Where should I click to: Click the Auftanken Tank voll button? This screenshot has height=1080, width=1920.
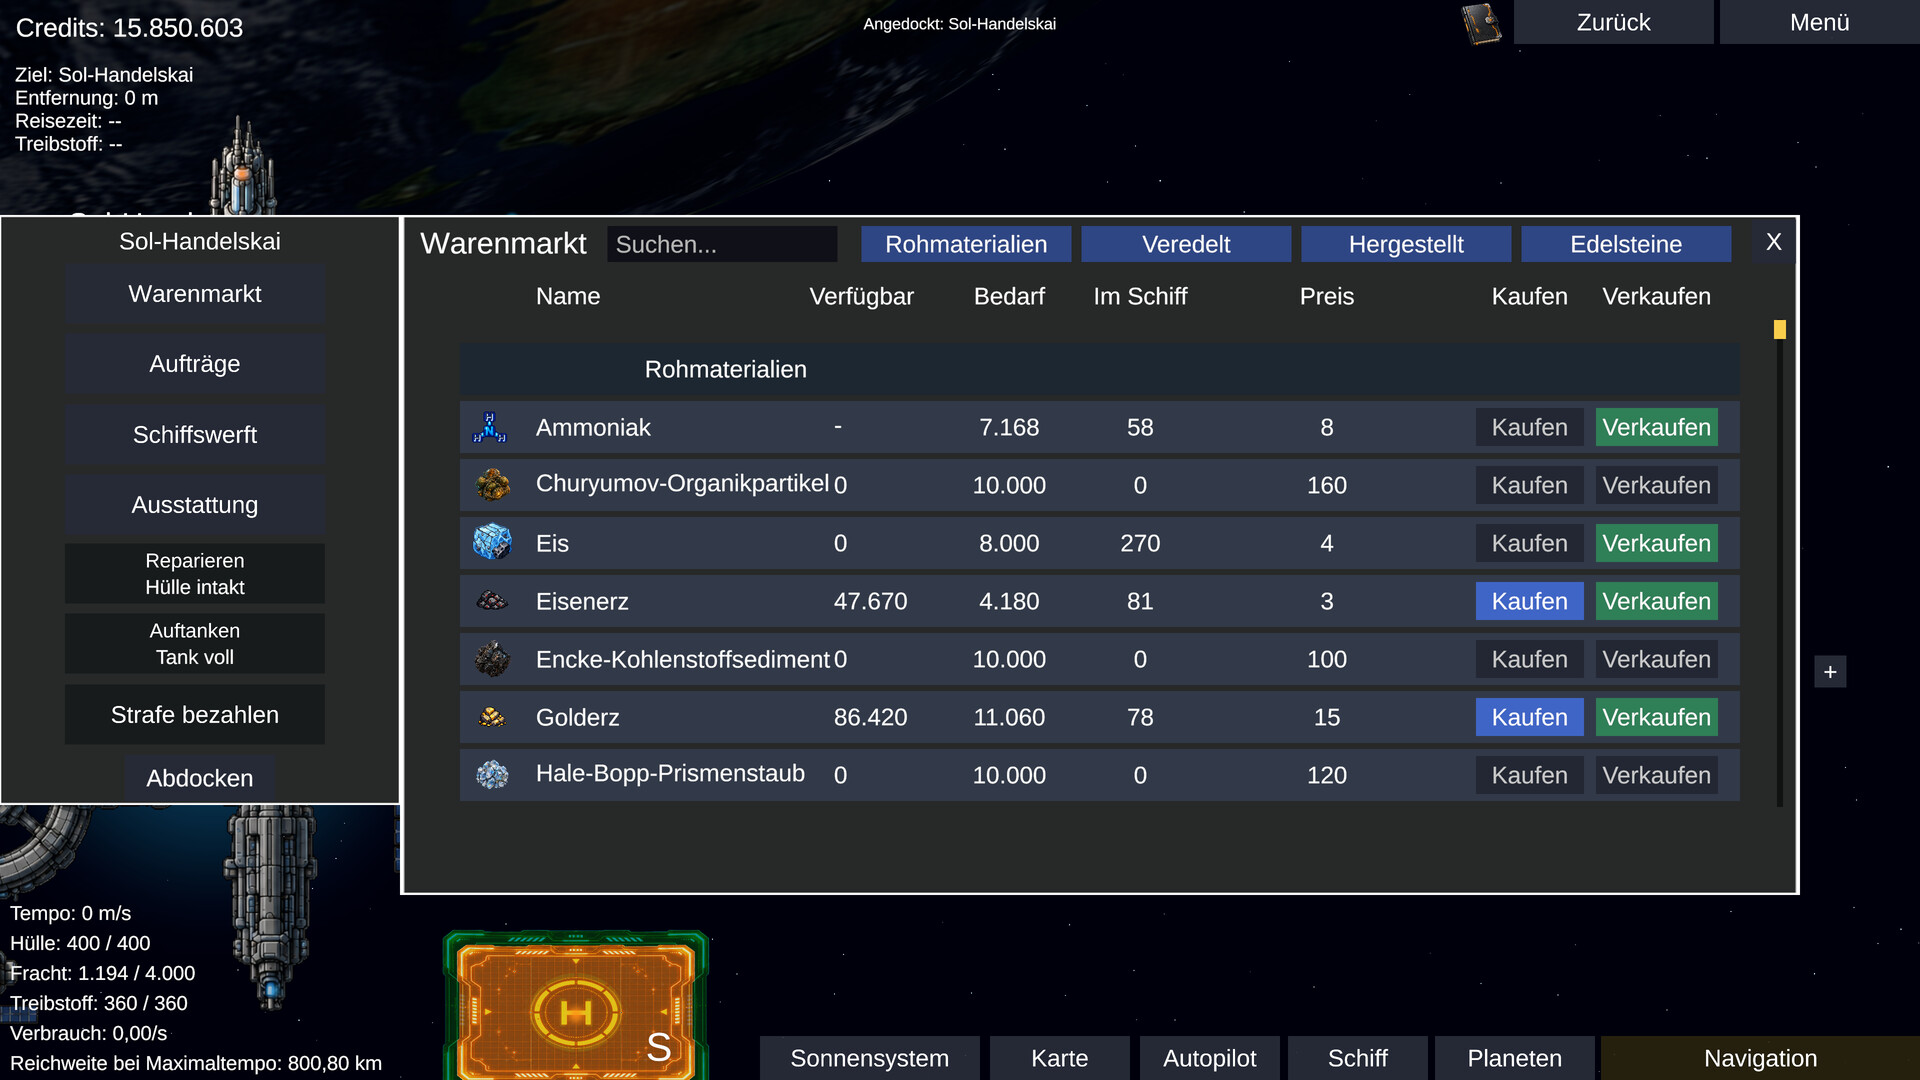[195, 644]
